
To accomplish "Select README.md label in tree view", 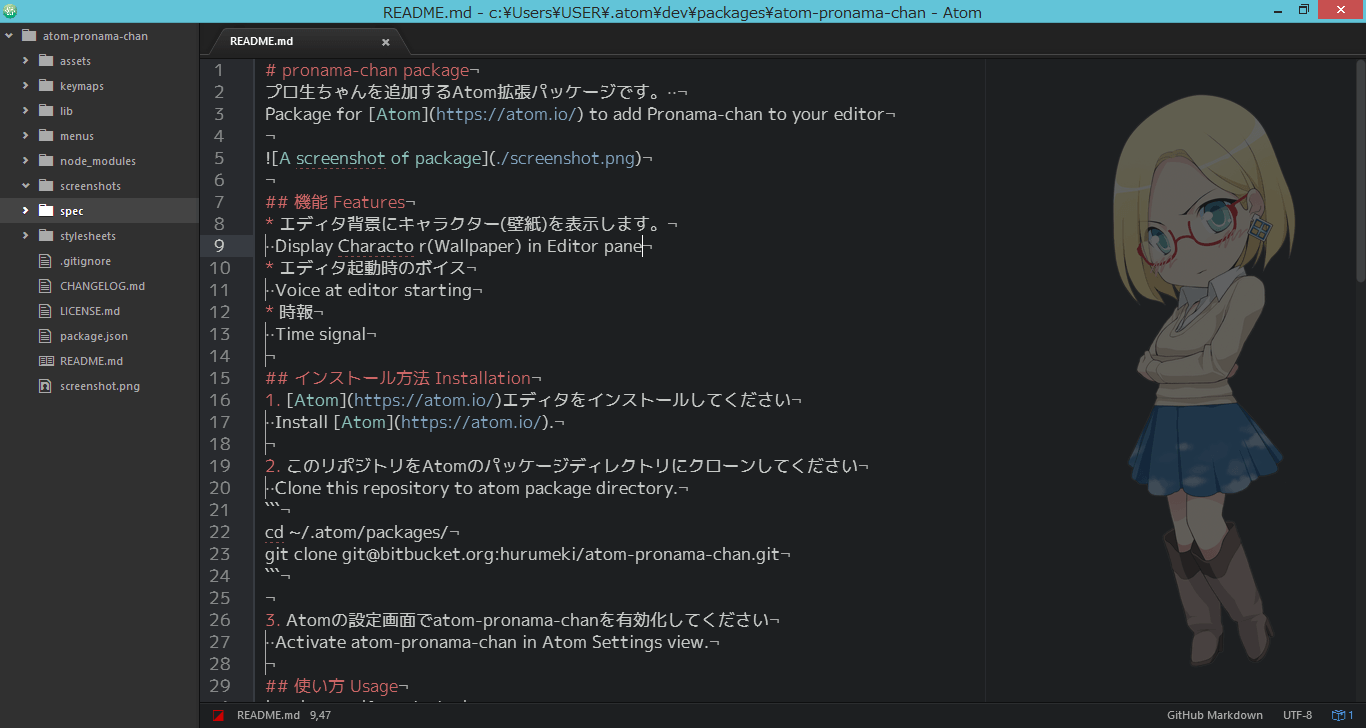I will [x=91, y=361].
